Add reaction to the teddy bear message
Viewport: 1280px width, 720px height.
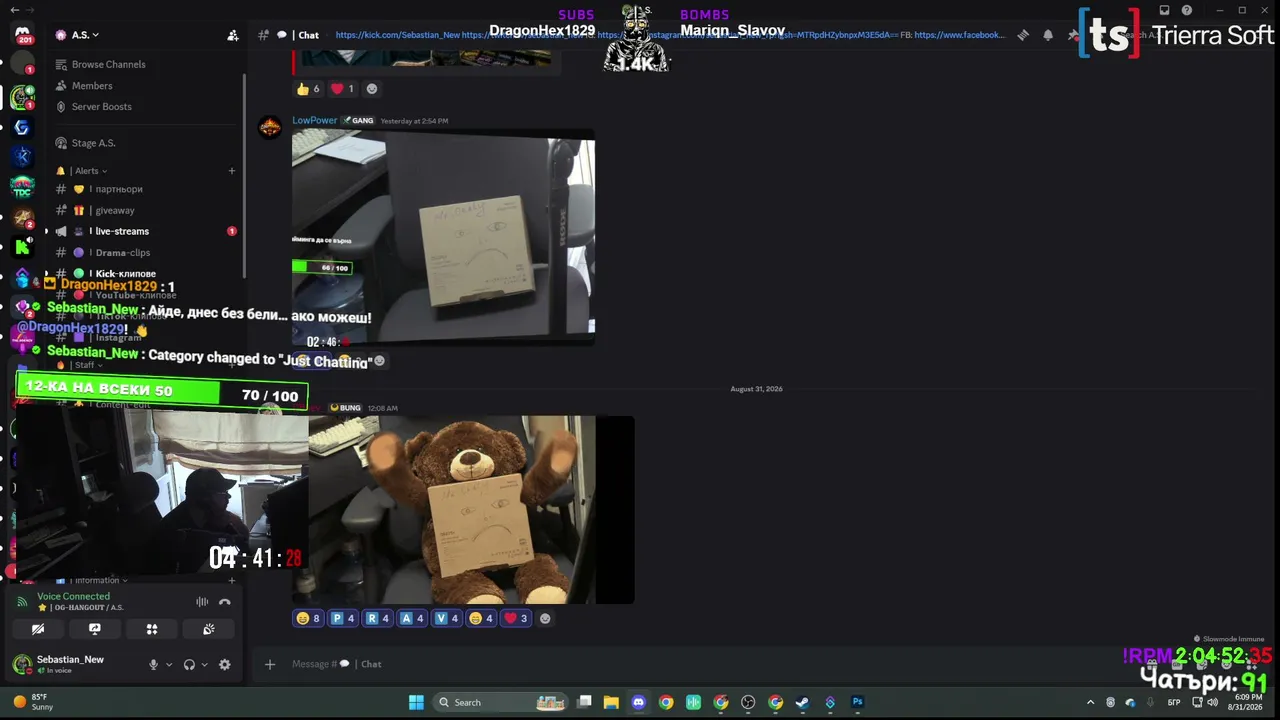click(x=545, y=618)
